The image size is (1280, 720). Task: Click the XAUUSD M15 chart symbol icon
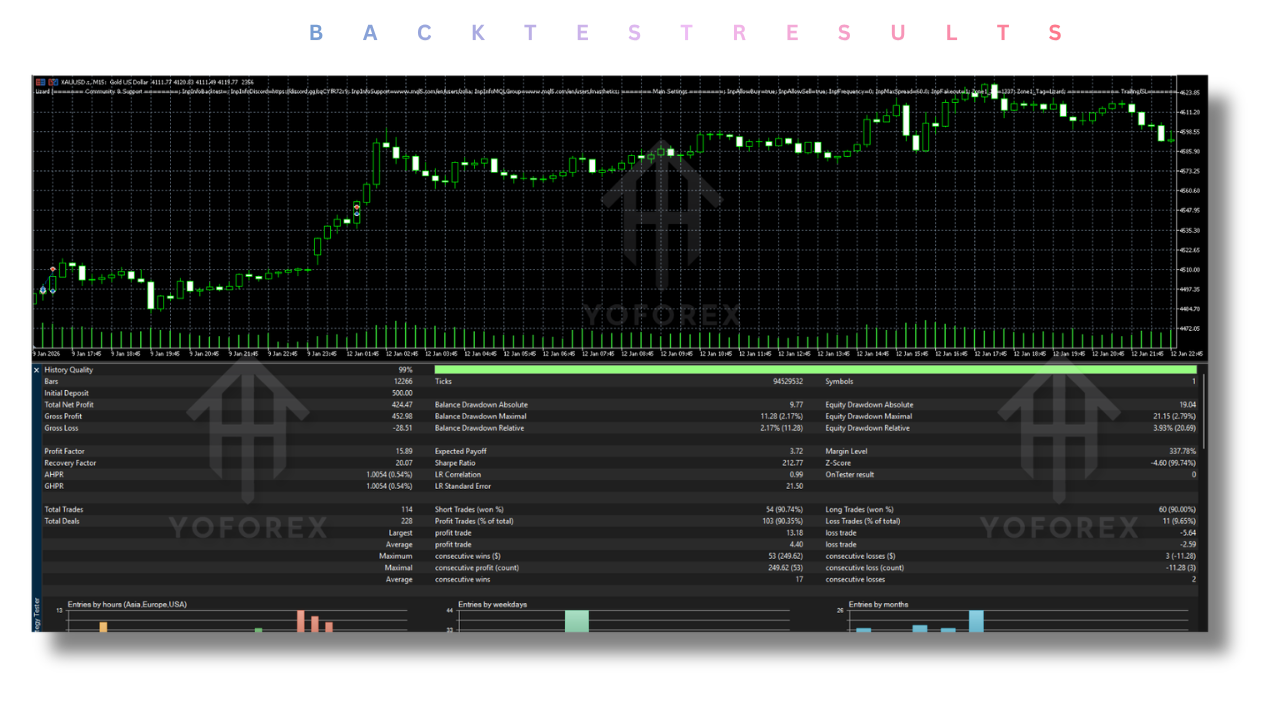[x=40, y=82]
